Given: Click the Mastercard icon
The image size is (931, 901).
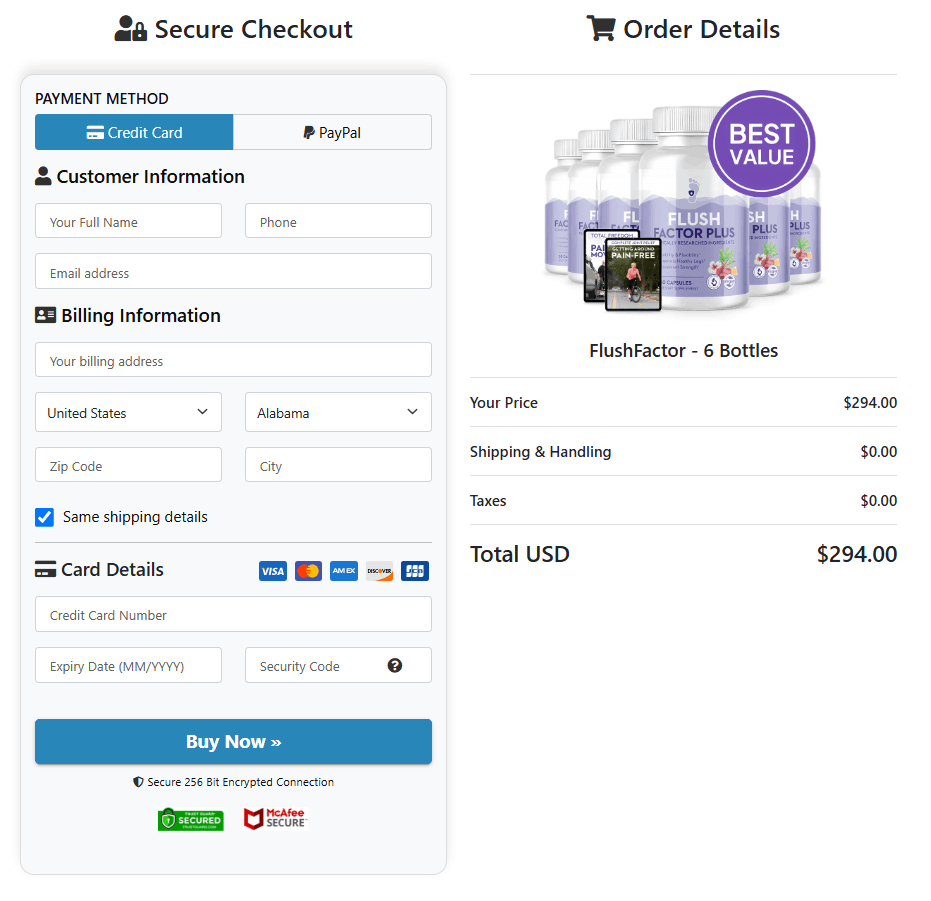Looking at the screenshot, I should 308,570.
